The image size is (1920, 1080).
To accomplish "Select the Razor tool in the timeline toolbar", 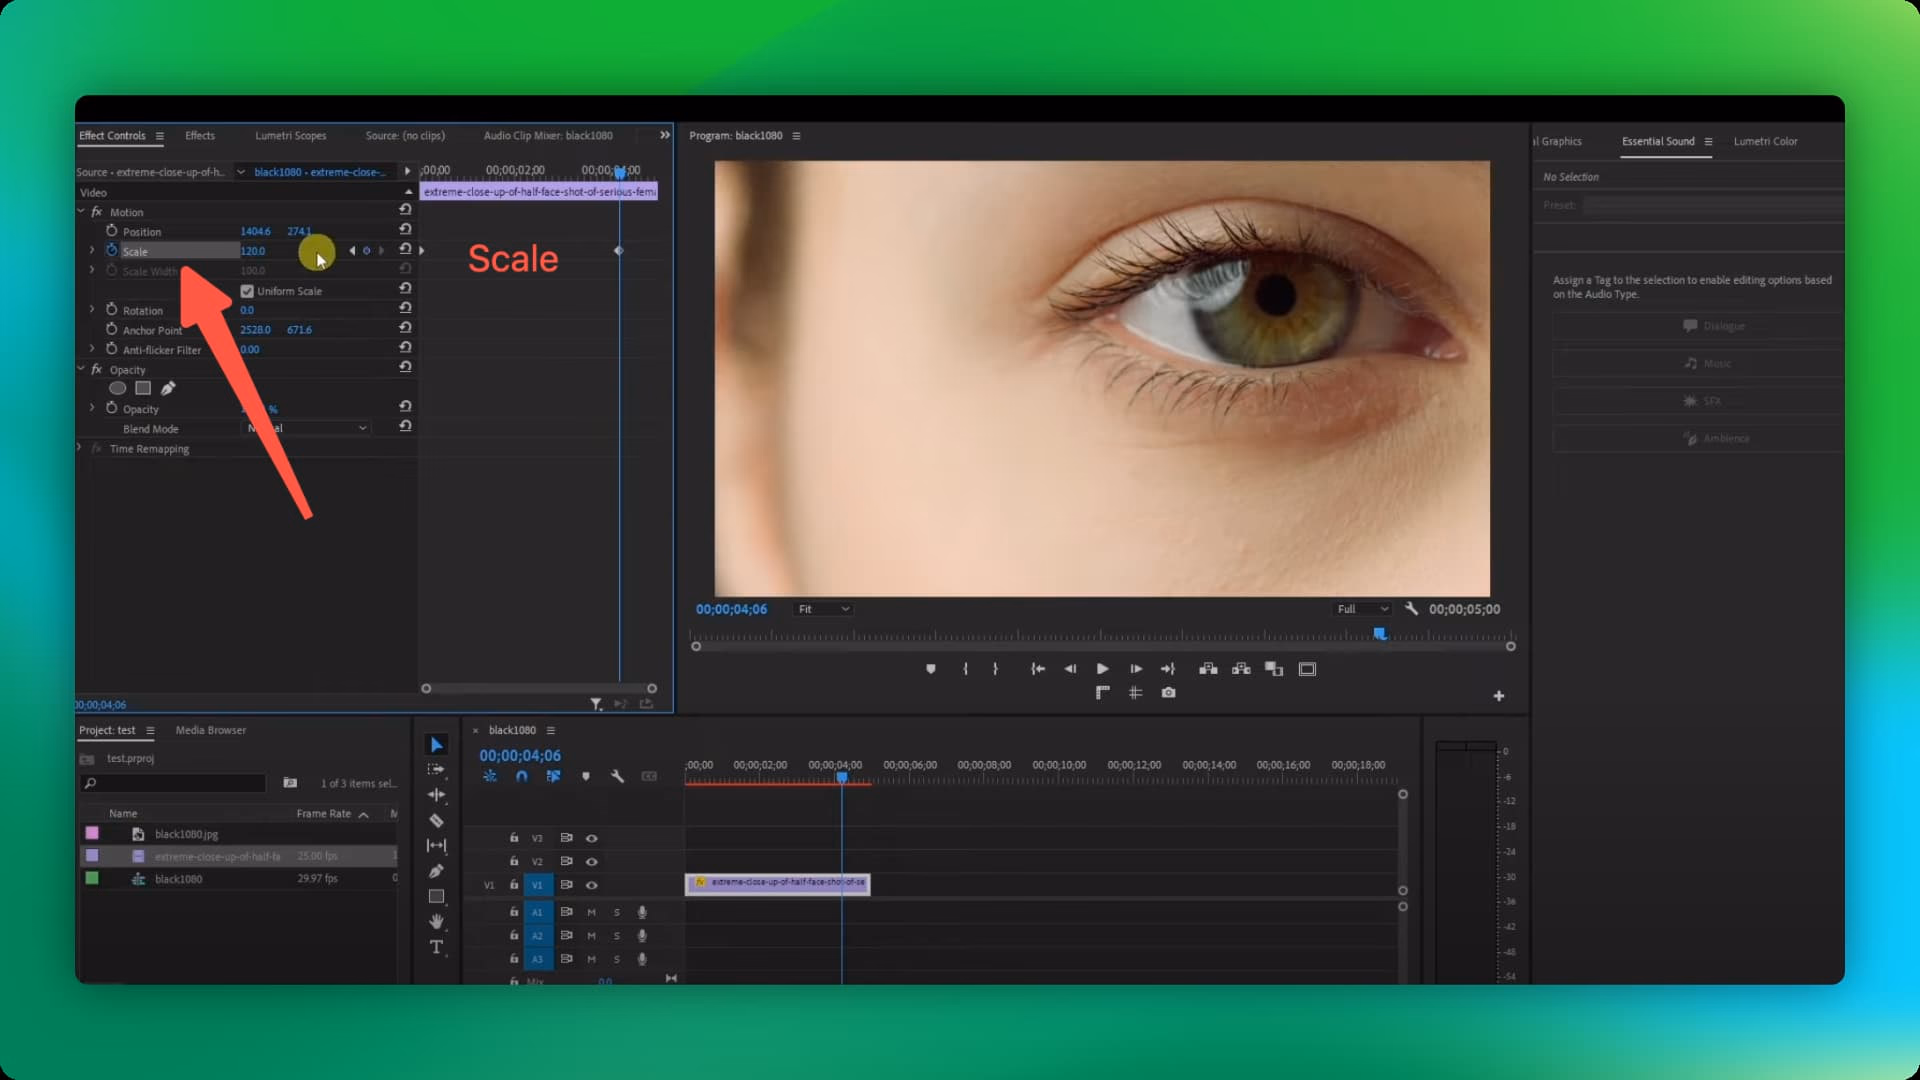I will pos(437,818).
